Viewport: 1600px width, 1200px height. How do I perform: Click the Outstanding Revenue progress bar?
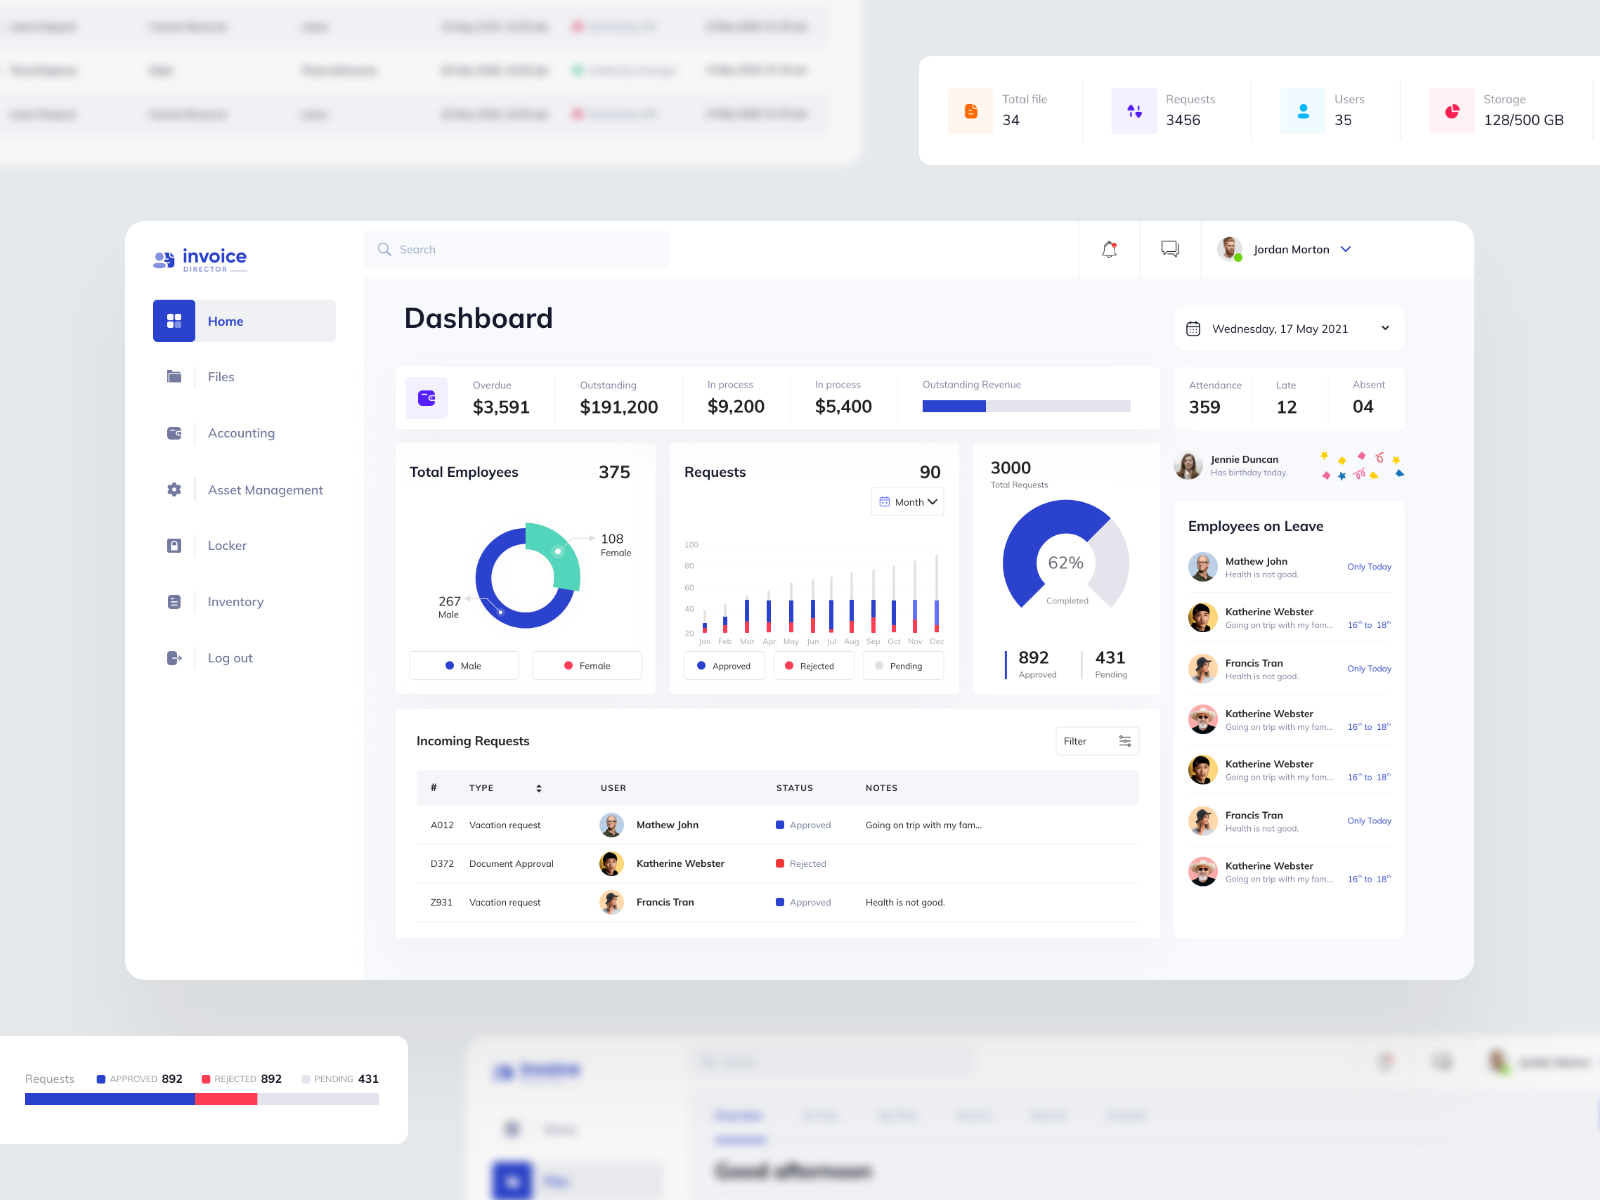[x=1028, y=406]
